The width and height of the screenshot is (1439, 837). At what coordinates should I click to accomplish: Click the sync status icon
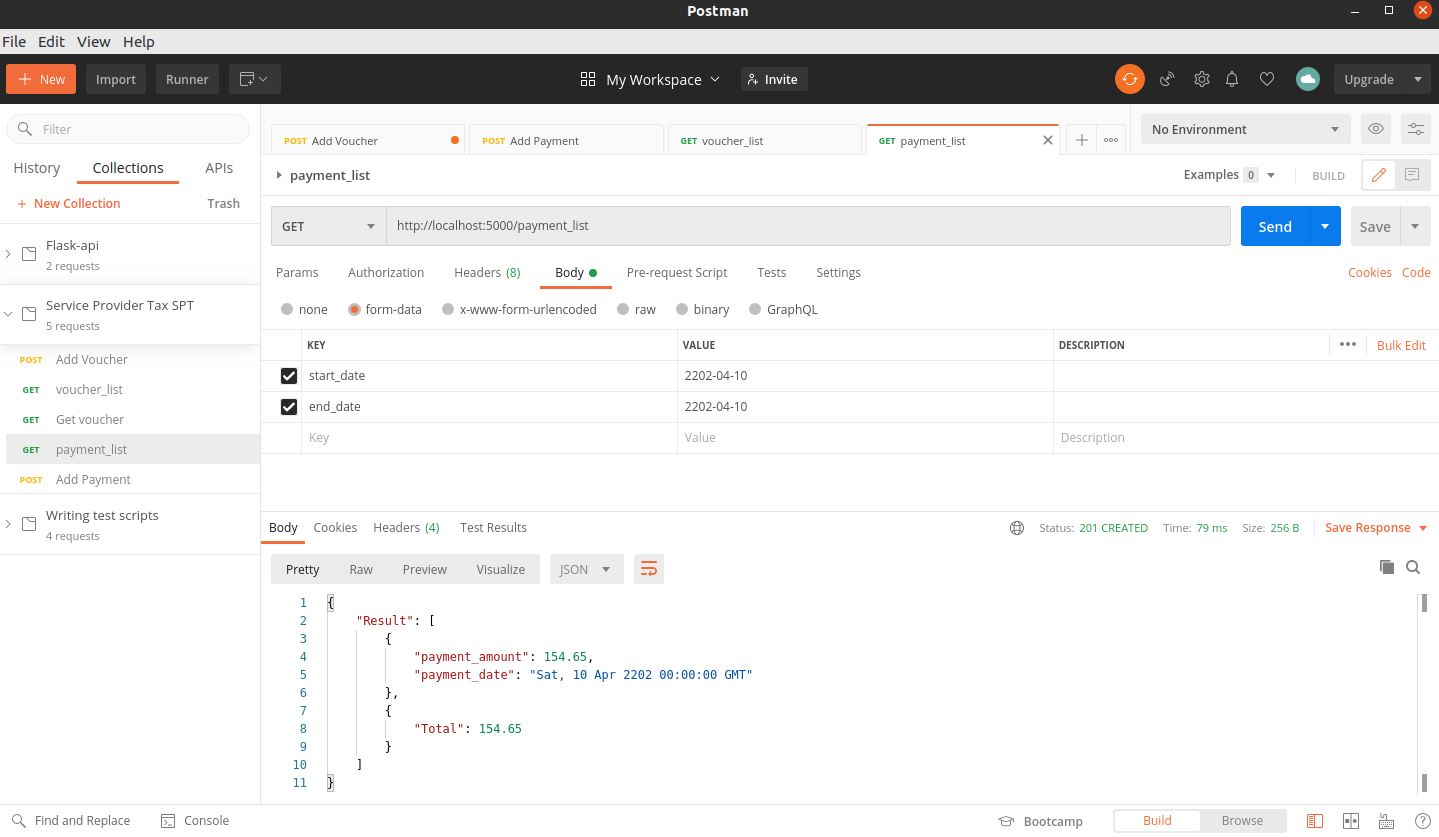tap(1130, 79)
